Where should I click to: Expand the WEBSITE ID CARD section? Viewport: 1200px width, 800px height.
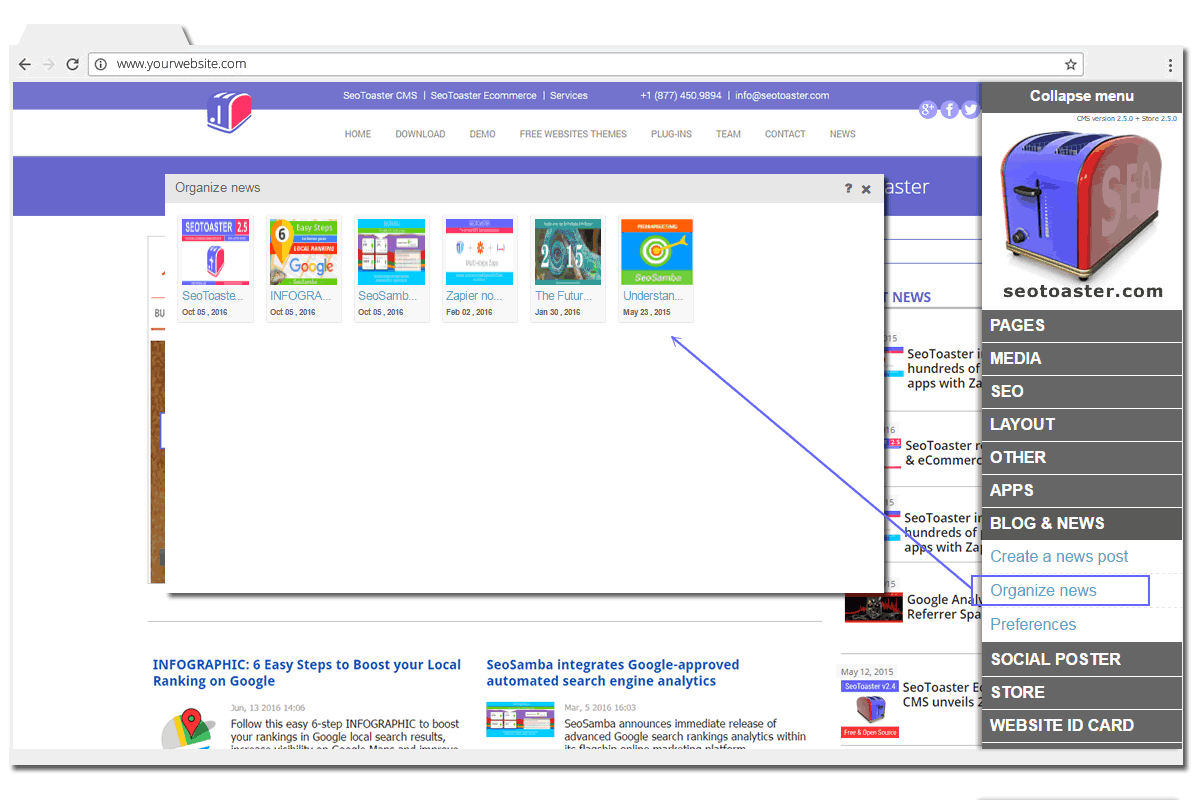click(1082, 725)
